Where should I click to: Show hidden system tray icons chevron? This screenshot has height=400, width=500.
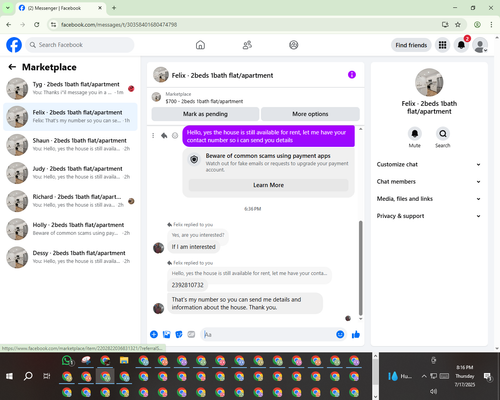[424, 376]
